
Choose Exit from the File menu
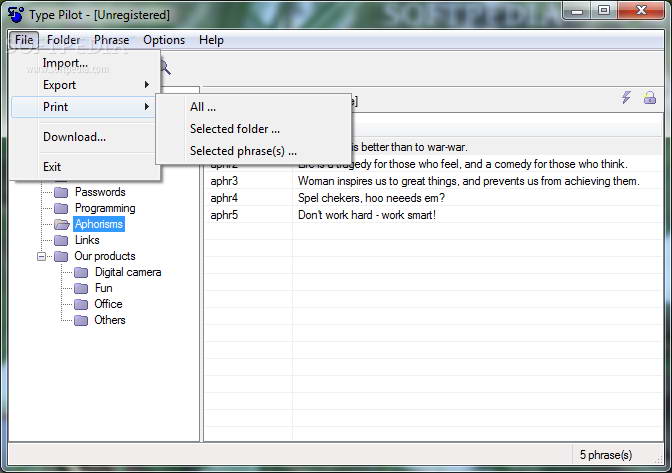(85, 167)
